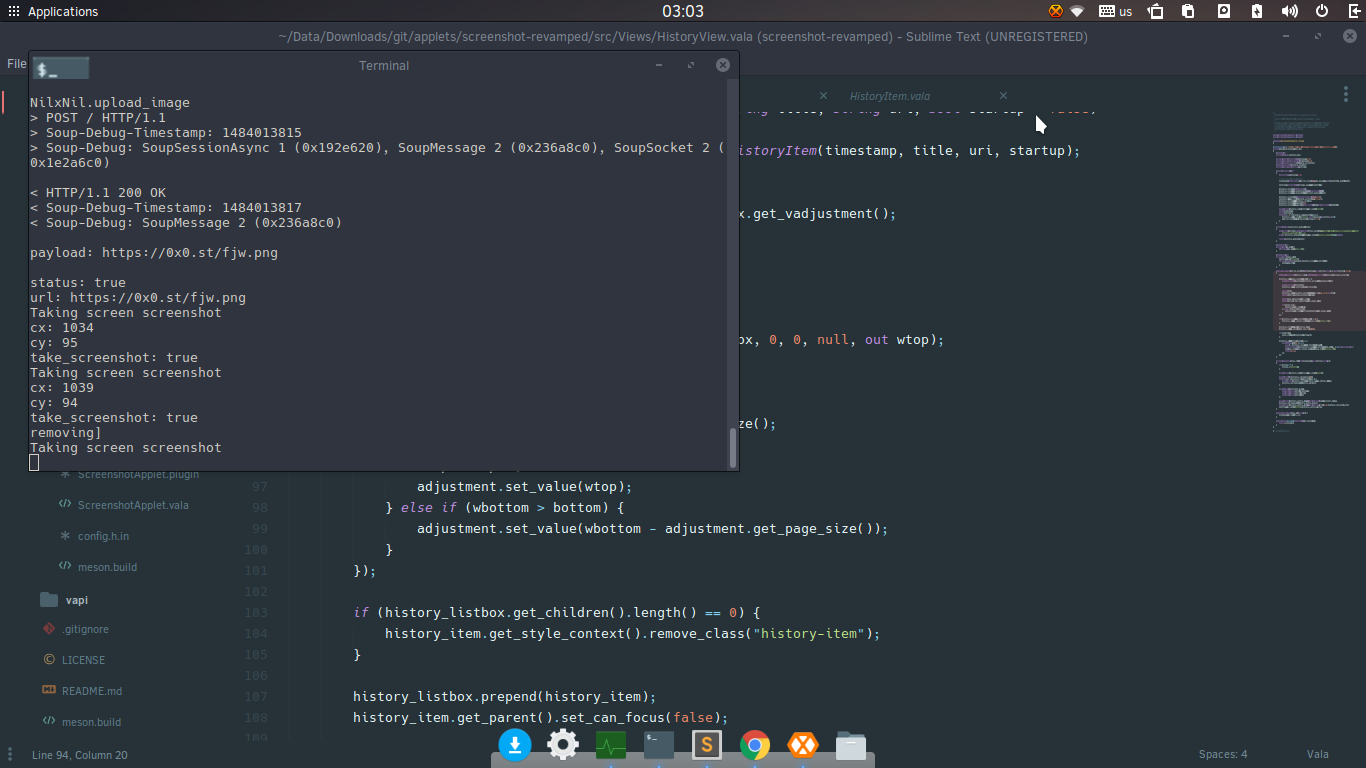Click line number 103 in the gutter
The width and height of the screenshot is (1366, 768).
point(256,613)
